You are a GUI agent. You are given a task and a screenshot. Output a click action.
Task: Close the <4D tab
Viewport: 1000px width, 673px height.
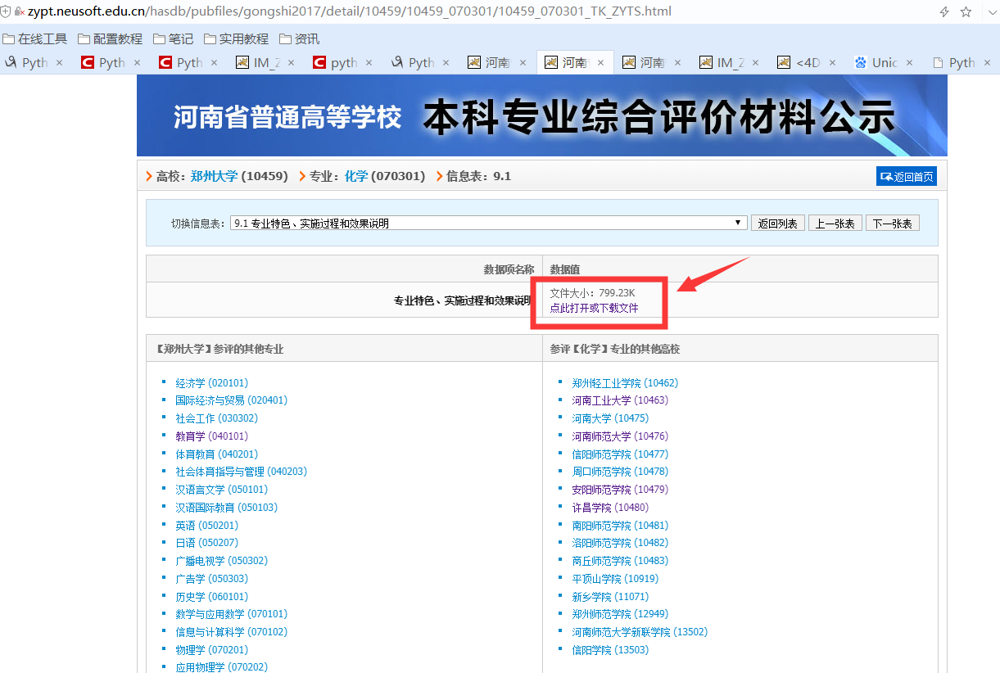[832, 63]
